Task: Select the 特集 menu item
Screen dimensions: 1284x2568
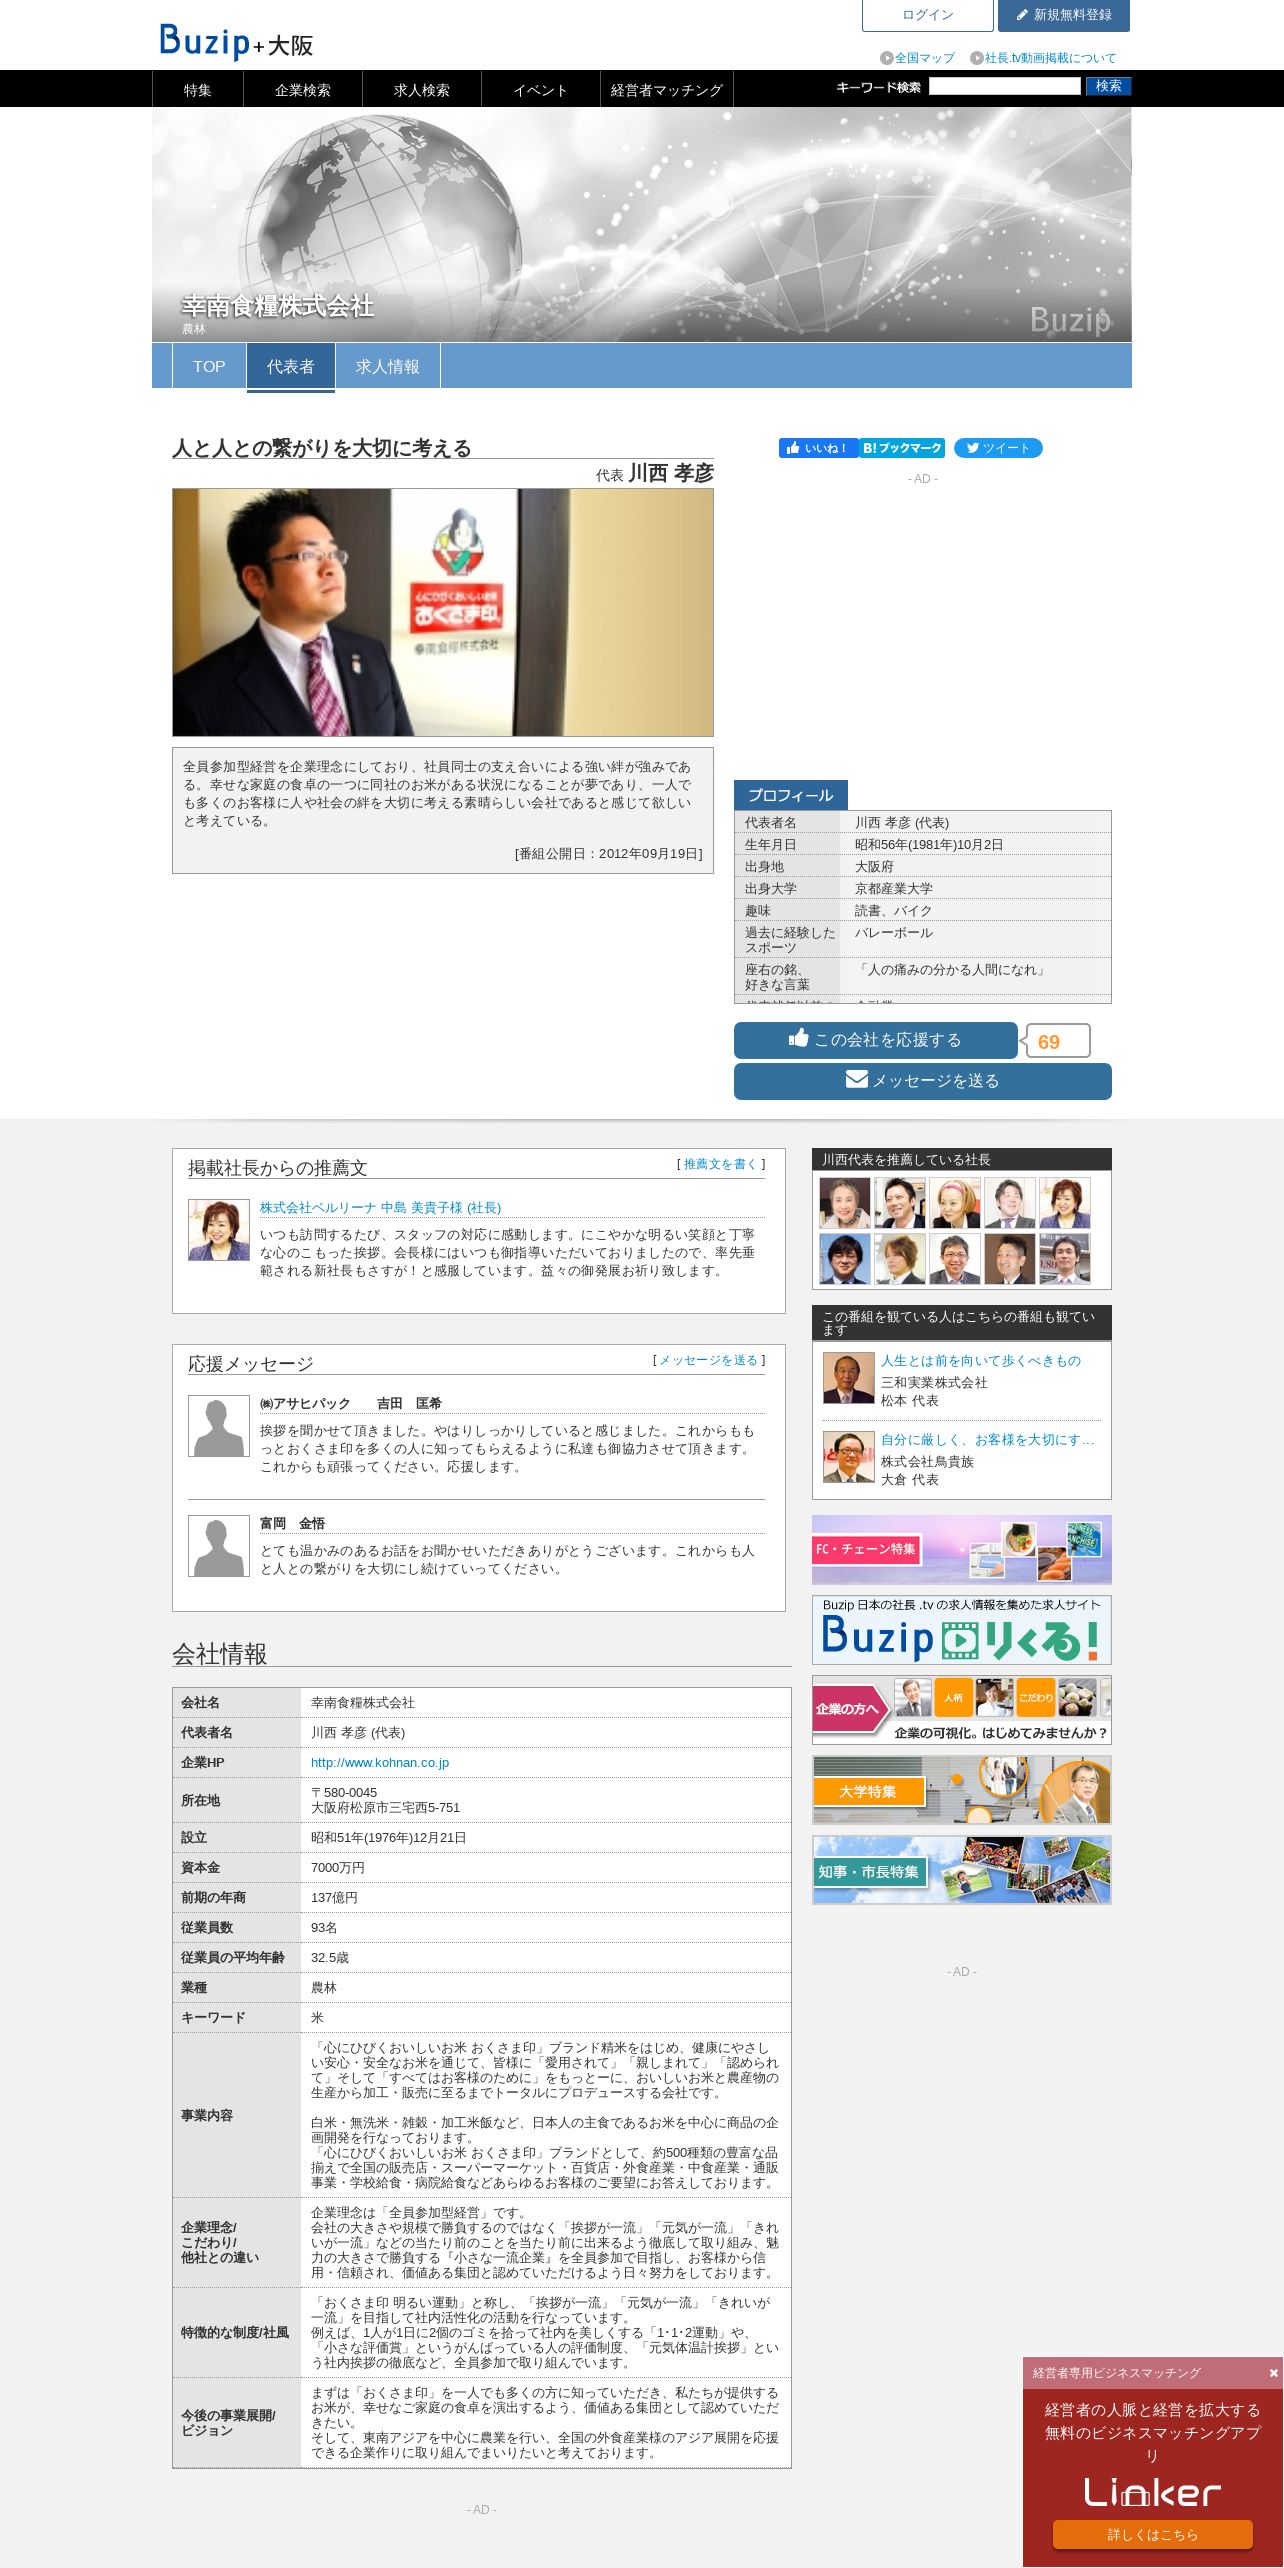Action: tap(197, 90)
